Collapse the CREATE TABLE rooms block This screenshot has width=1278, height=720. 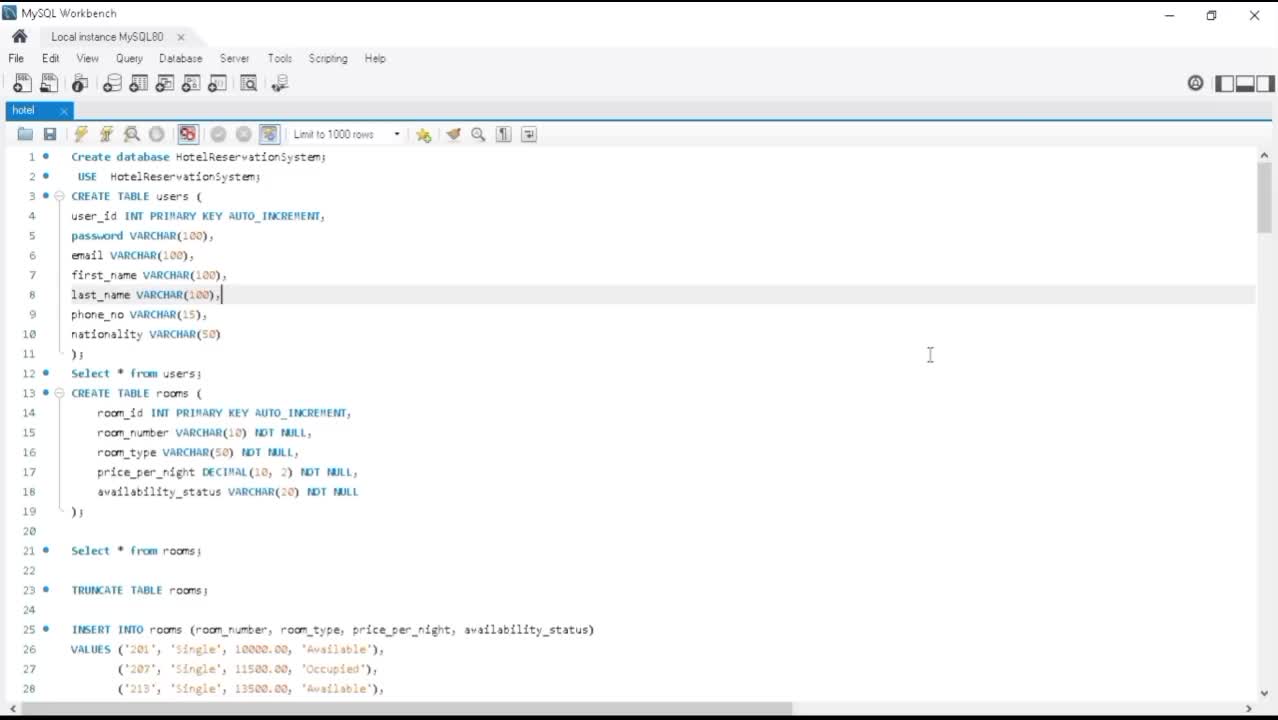(x=59, y=393)
